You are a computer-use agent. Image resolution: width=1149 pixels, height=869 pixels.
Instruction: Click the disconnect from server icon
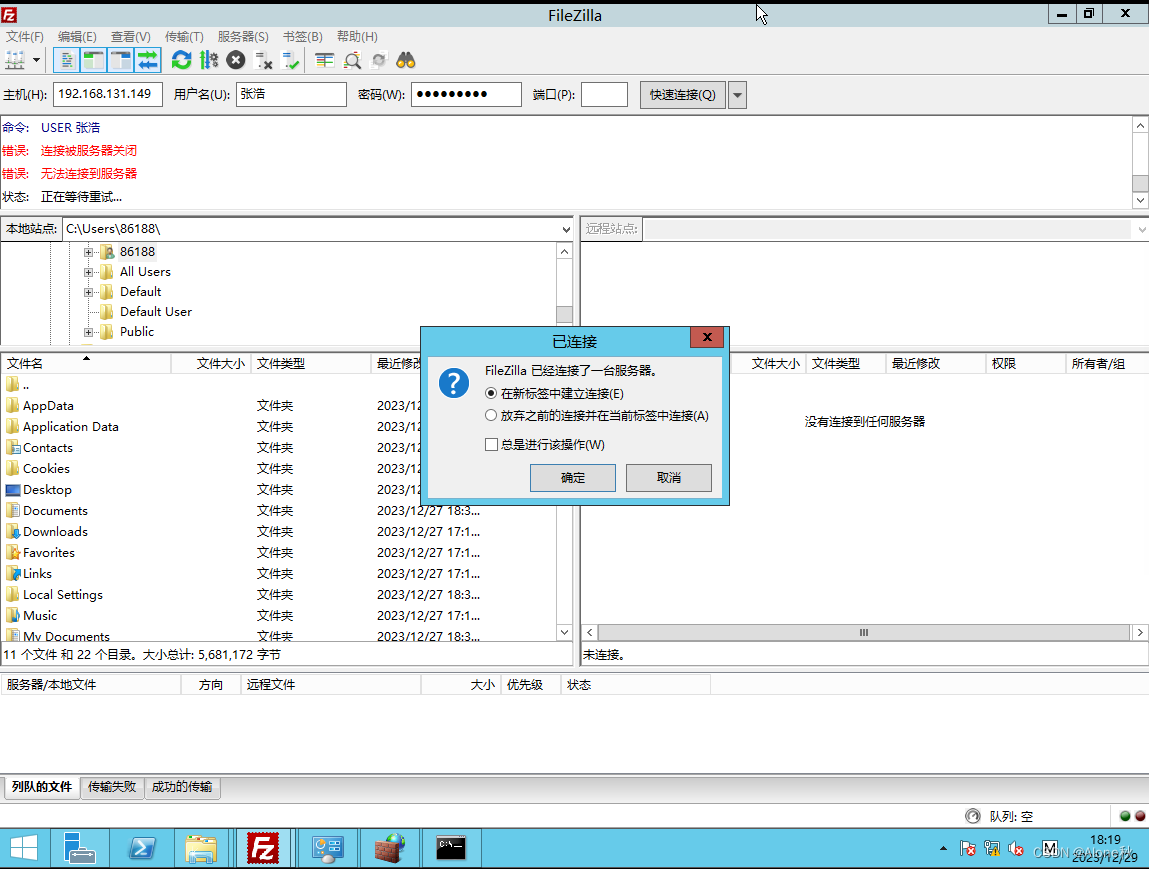coord(263,60)
